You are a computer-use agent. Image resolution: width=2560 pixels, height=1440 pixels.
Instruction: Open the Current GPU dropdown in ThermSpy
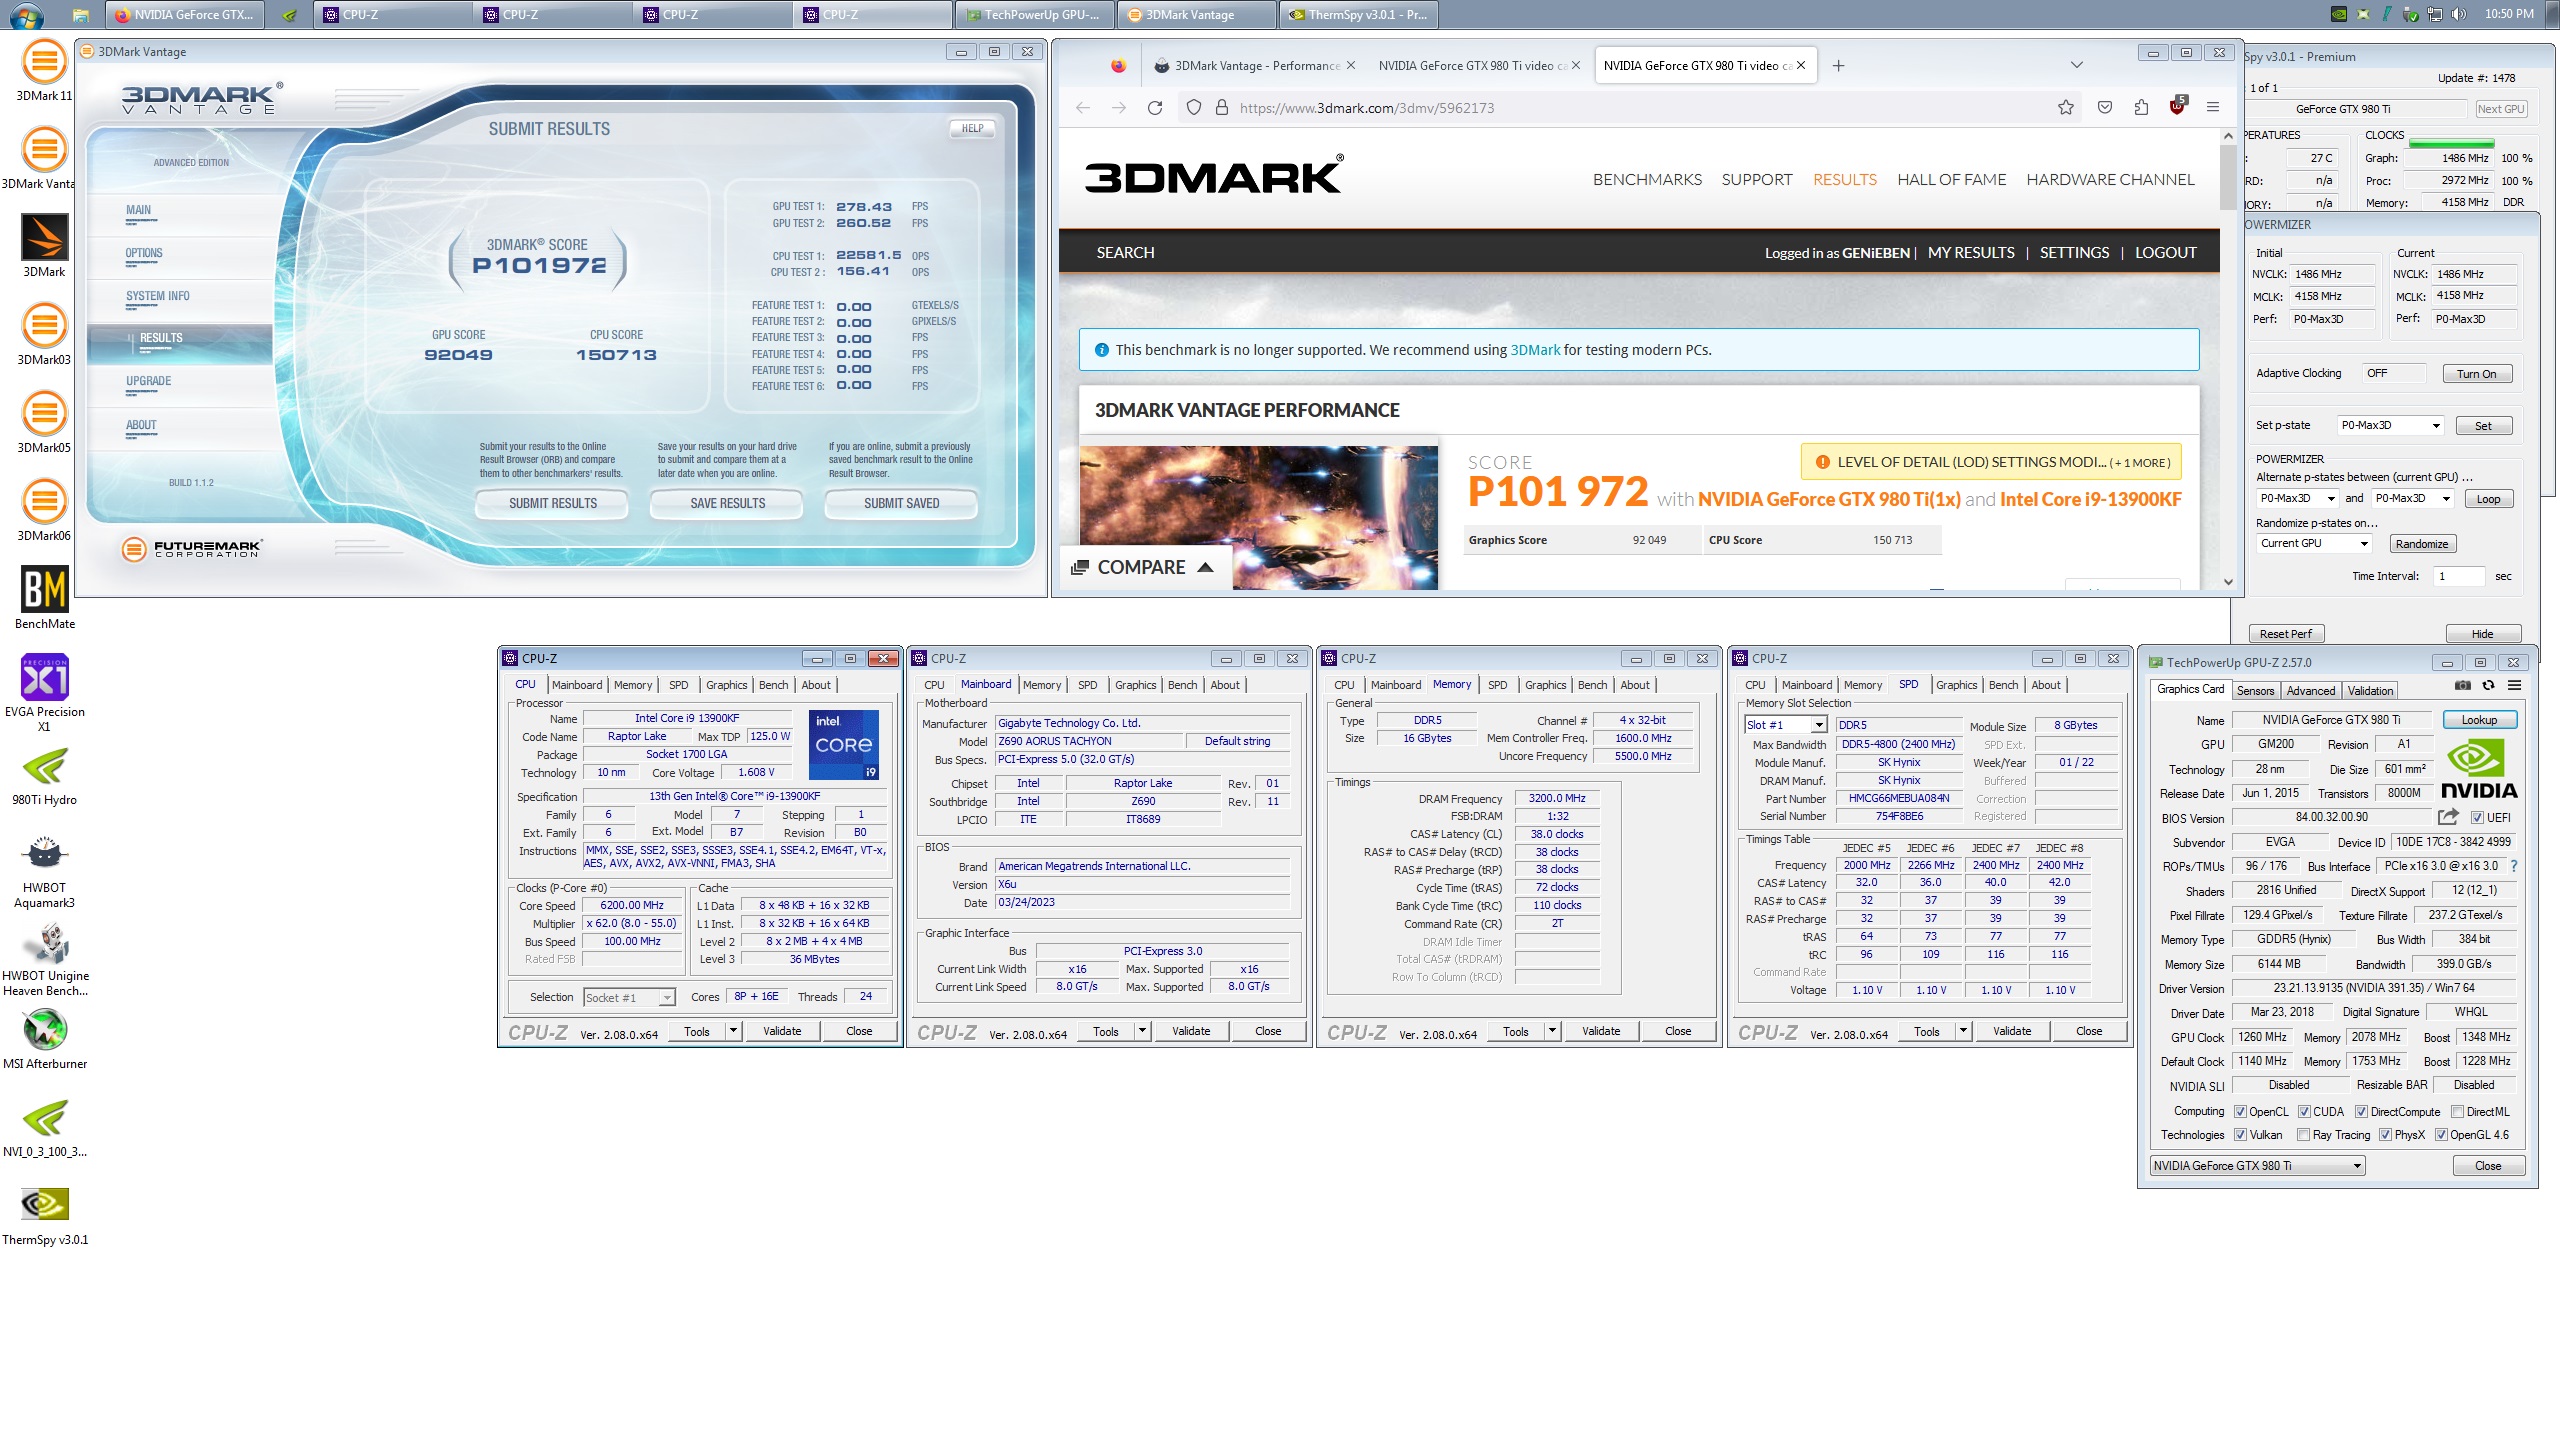point(2314,543)
